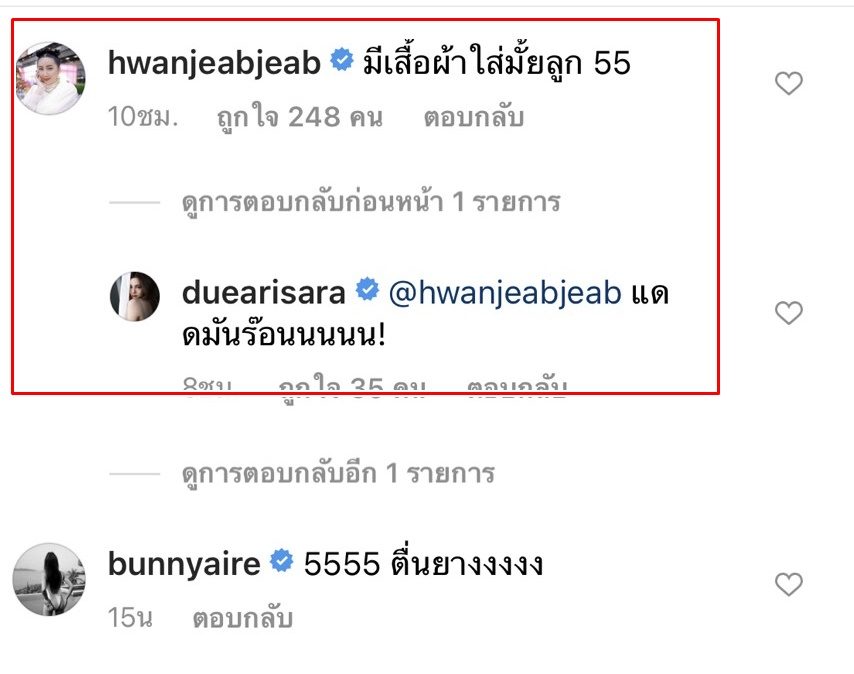The image size is (854, 674).
Task: Click the @hwanjeabjeab mention in the reply
Action: point(505,293)
